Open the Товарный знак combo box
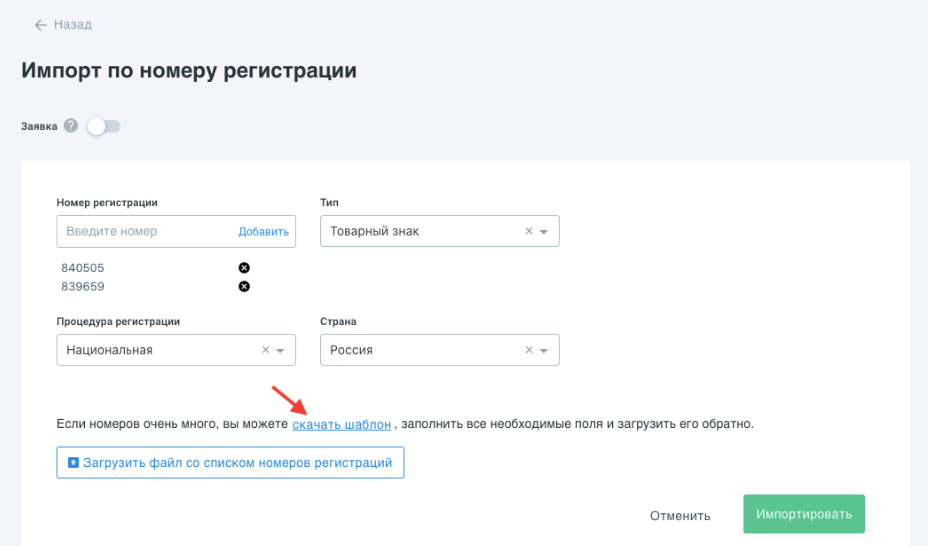 [x=420, y=231]
